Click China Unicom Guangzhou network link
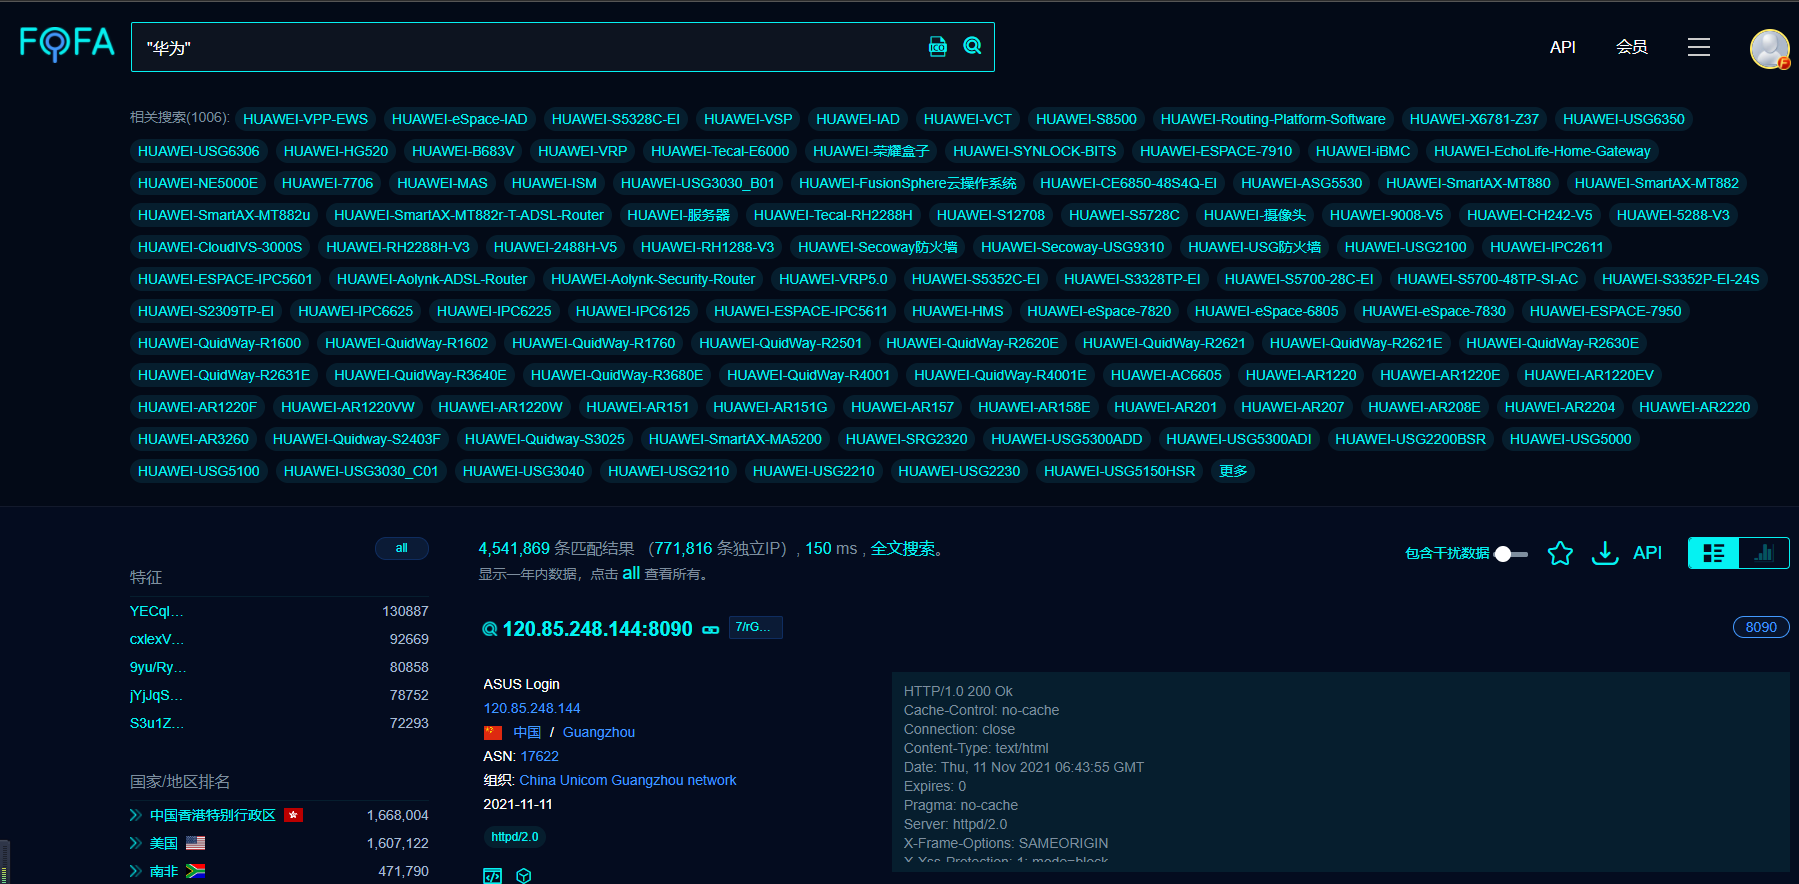1799x884 pixels. 627,780
